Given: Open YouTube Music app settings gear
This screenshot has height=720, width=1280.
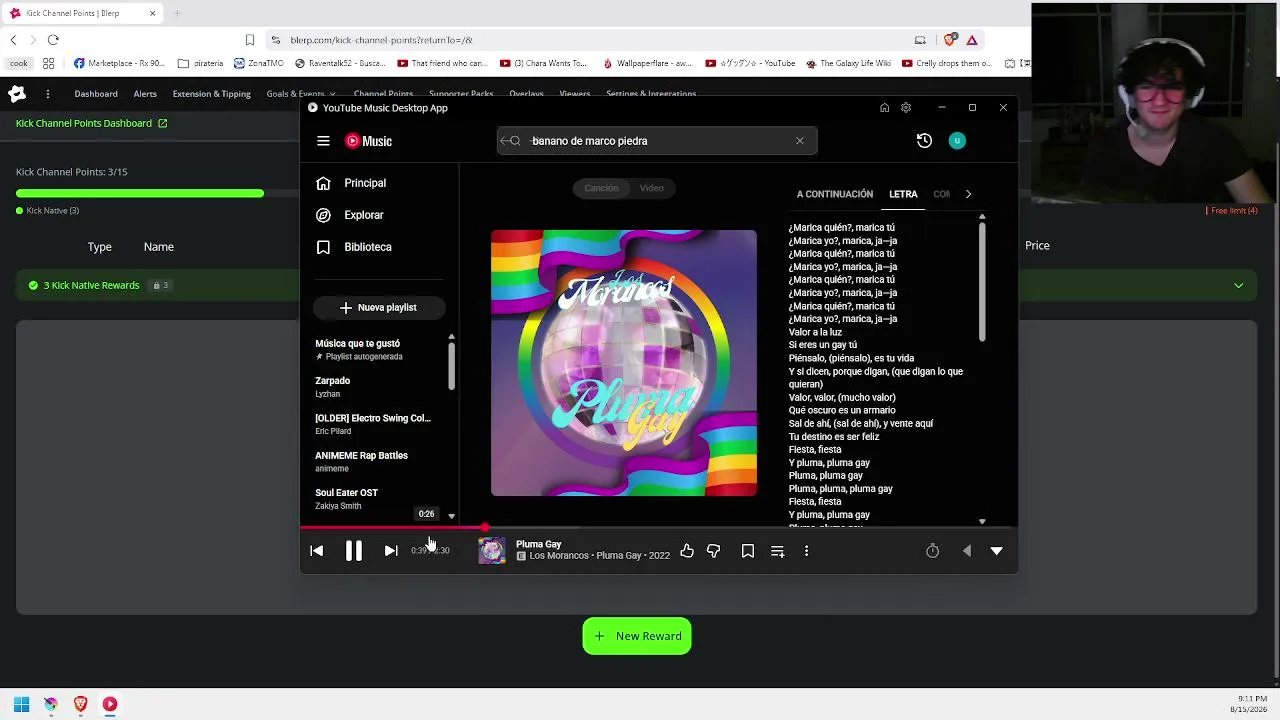Looking at the screenshot, I should click(906, 108).
